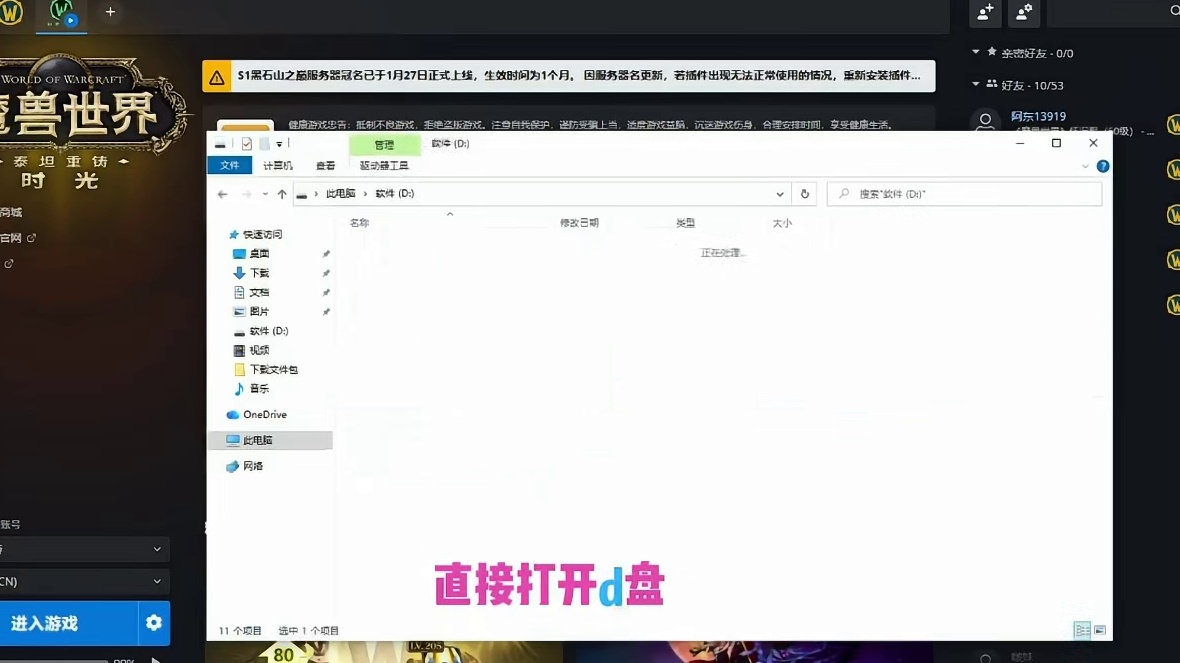This screenshot has height=663, width=1180.
Task: Click the refresh icon in the address bar
Action: (x=804, y=193)
